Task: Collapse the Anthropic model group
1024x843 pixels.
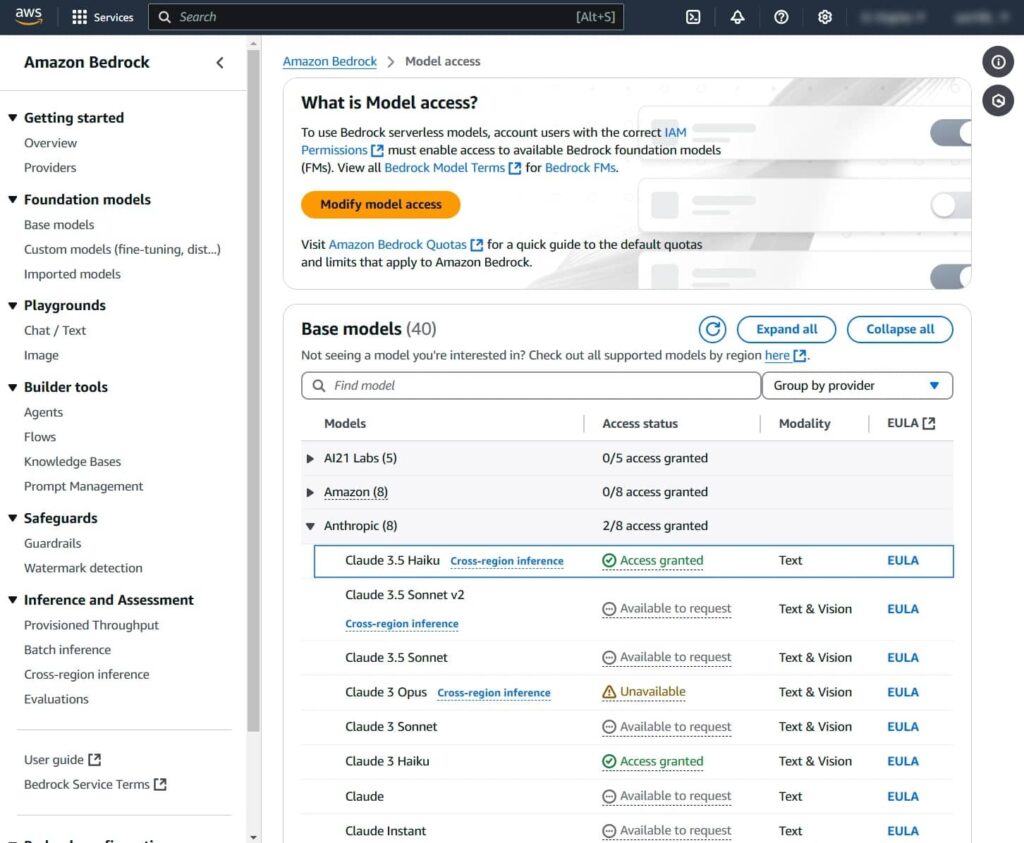Action: point(310,526)
